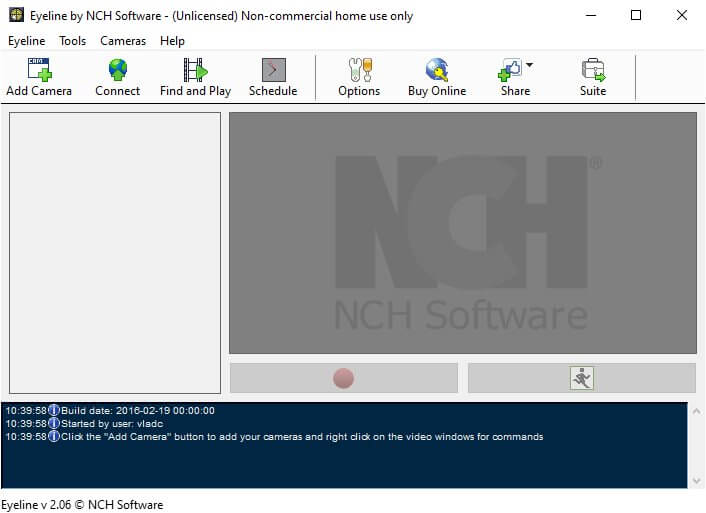The image size is (706, 513).
Task: Open the Tools menu
Action: [72, 41]
